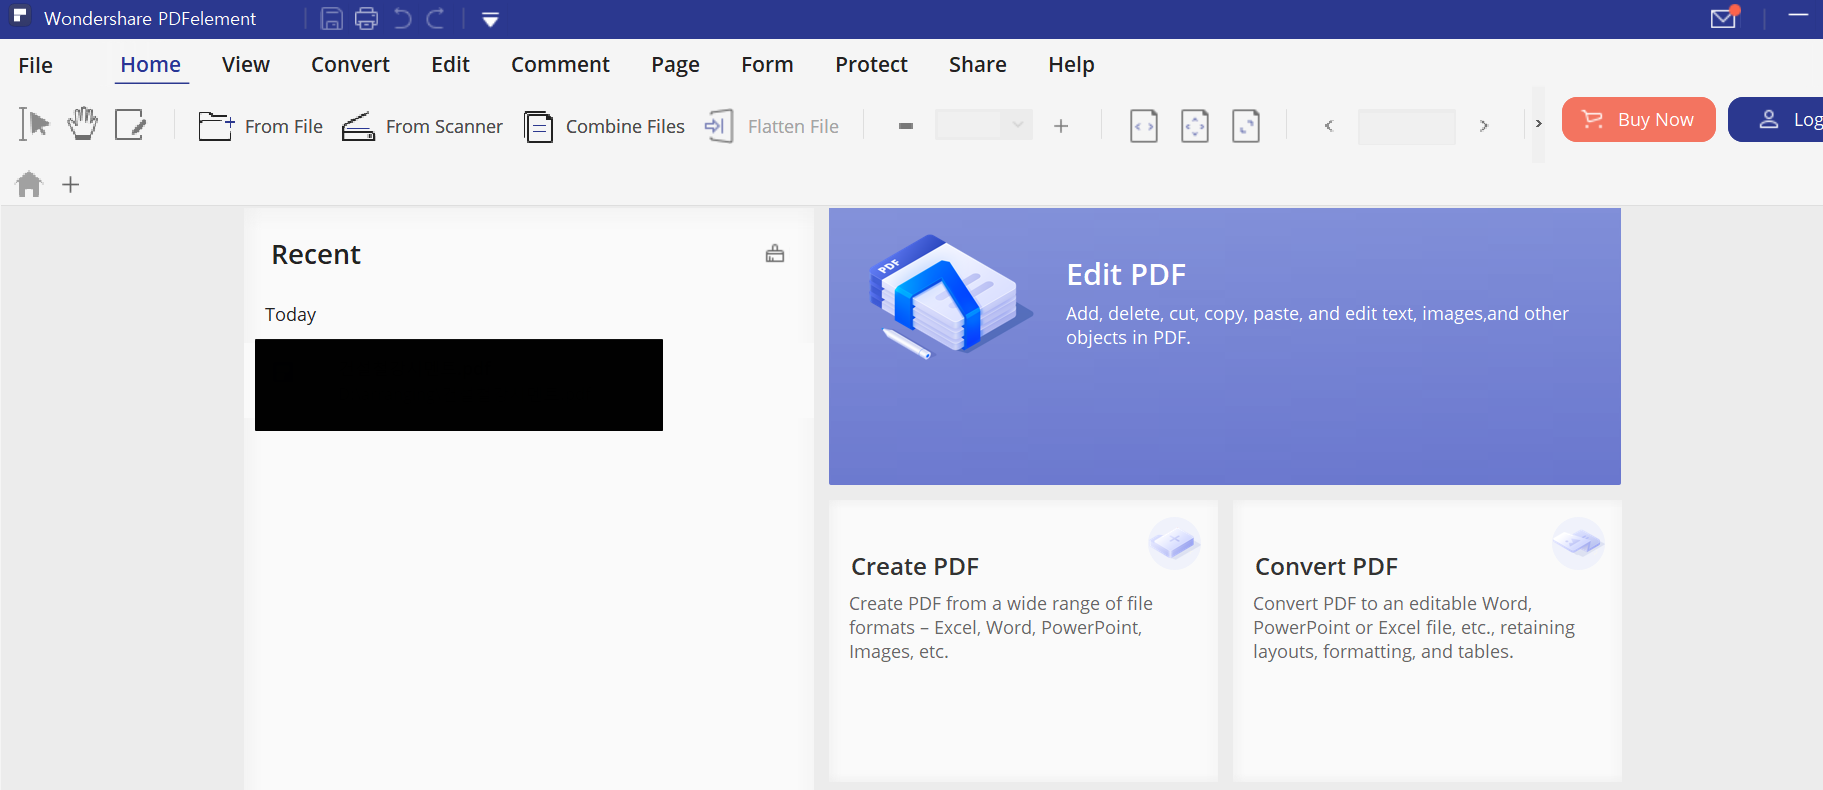Click the Log in button
Screen dimensions: 1823x790
pos(1776,120)
